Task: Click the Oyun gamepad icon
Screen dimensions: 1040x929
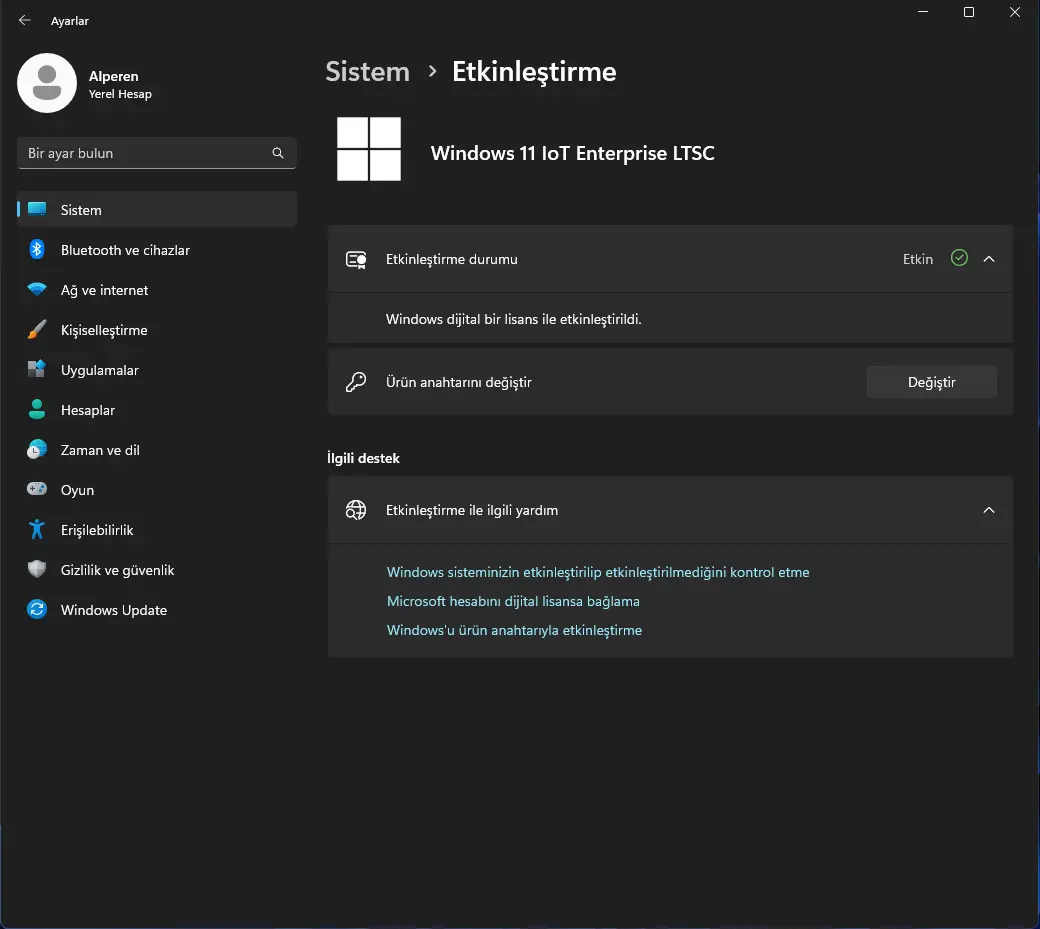Action: pyautogui.click(x=37, y=489)
